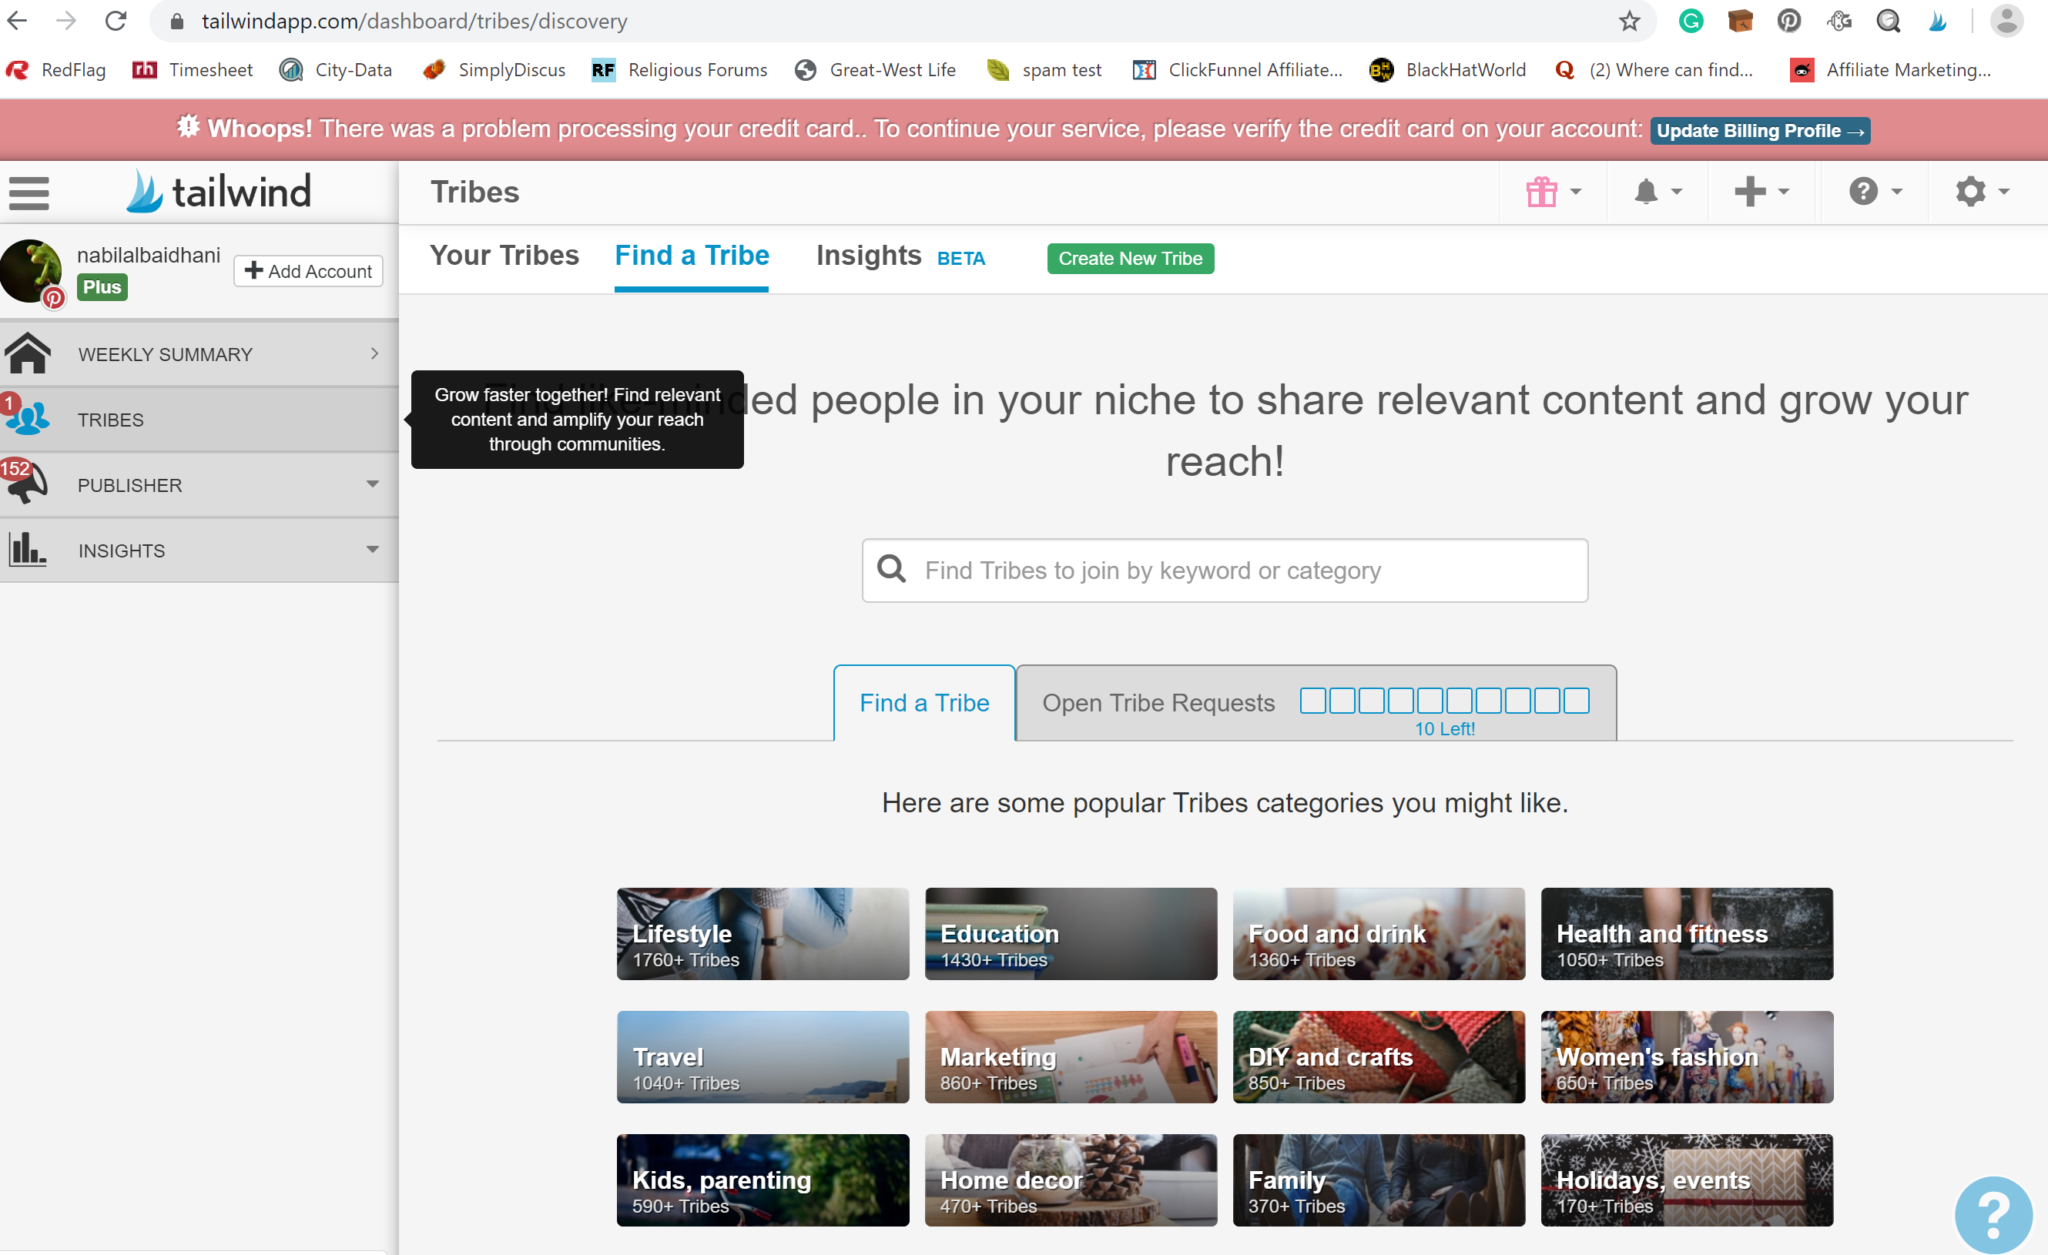Screen dimensions: 2048x1255
Task: Click Create New Tribe button
Action: pos(1130,258)
